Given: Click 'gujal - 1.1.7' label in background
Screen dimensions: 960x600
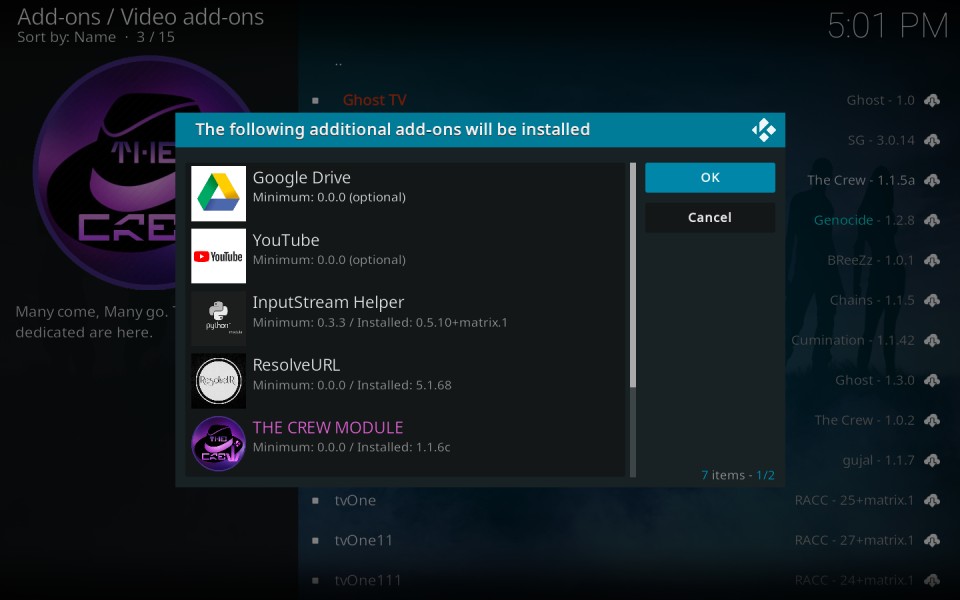Looking at the screenshot, I should pos(879,460).
